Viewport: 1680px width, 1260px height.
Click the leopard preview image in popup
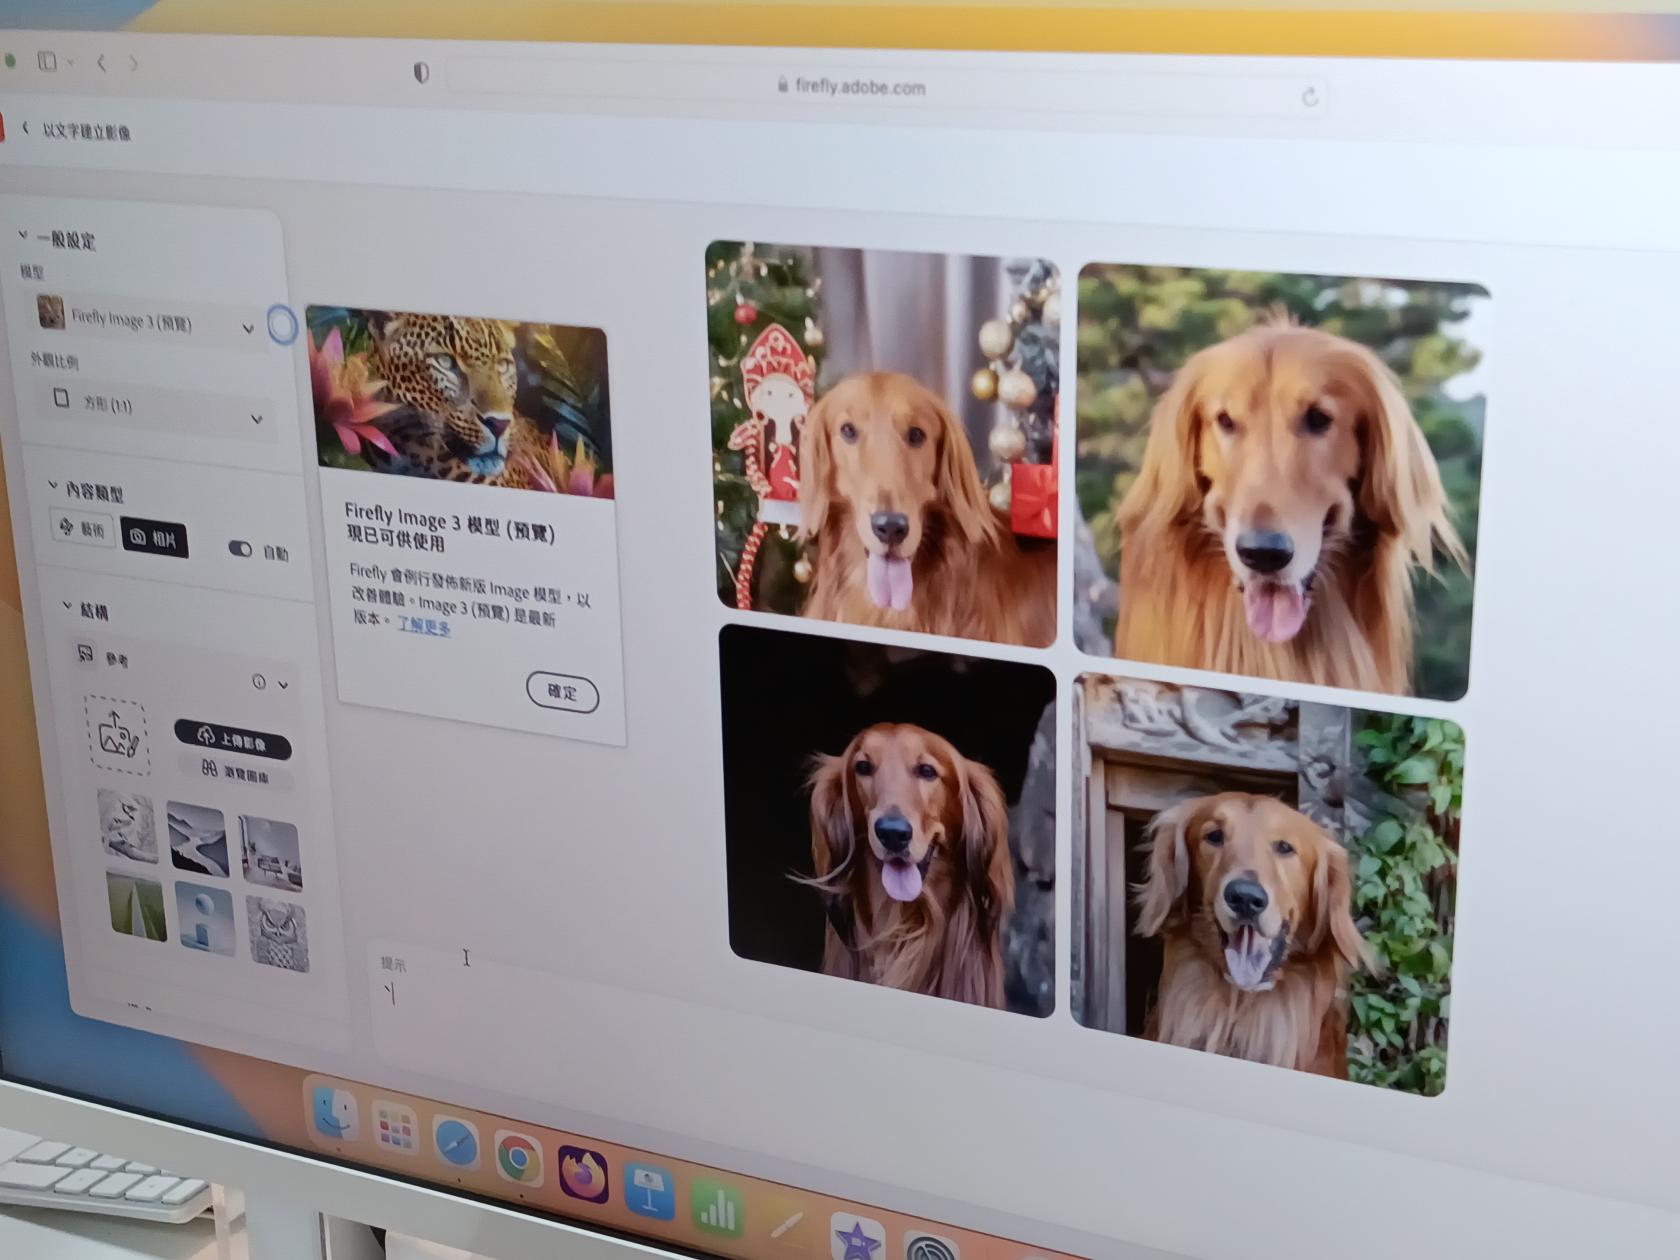point(460,400)
